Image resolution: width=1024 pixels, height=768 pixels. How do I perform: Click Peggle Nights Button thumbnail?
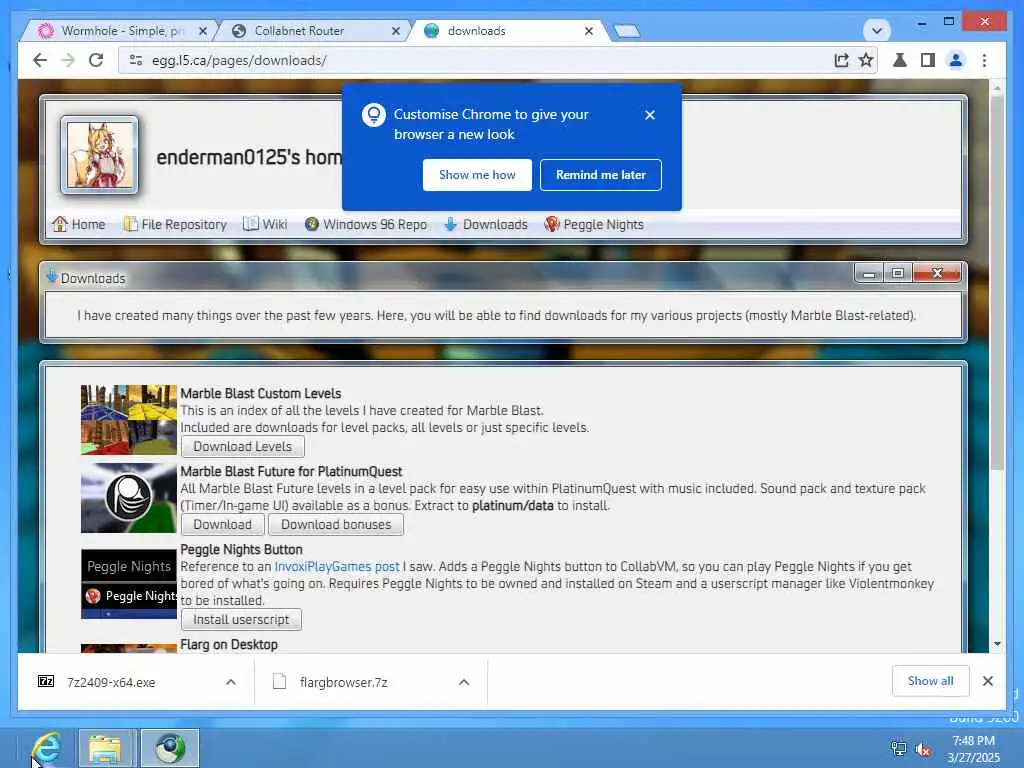click(x=129, y=584)
